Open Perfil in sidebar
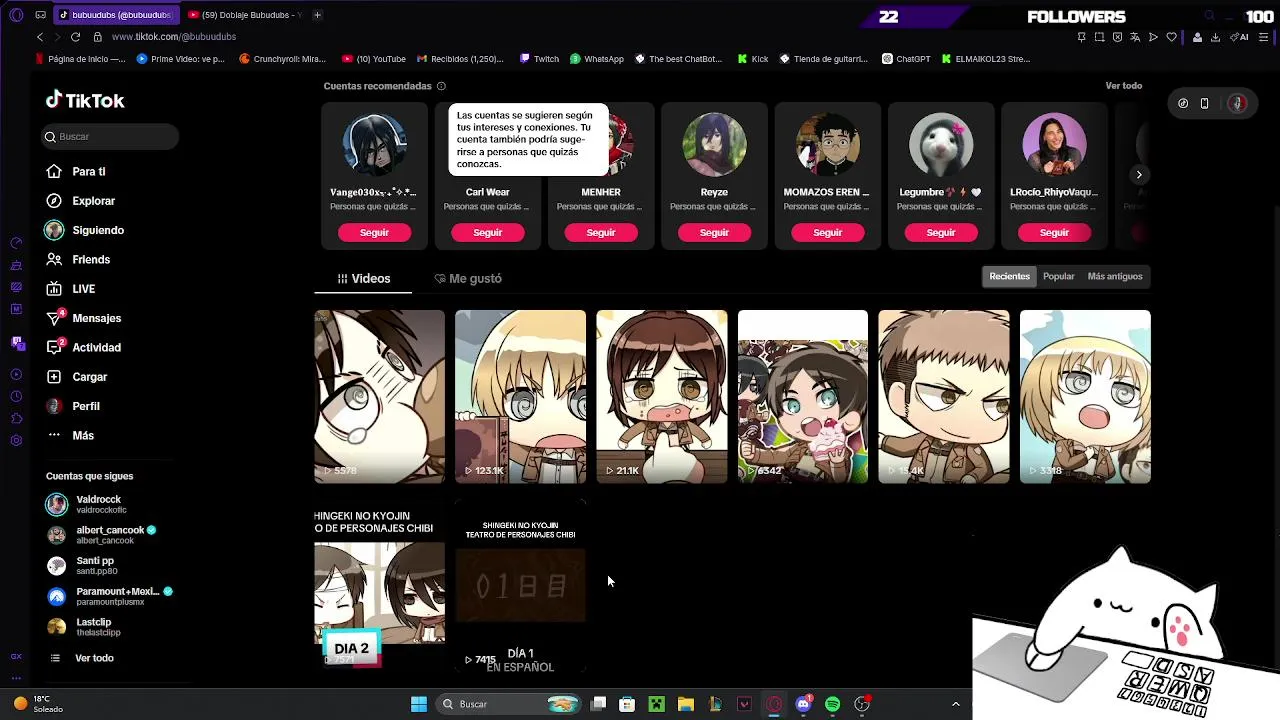The width and height of the screenshot is (1280, 720). 73,406
